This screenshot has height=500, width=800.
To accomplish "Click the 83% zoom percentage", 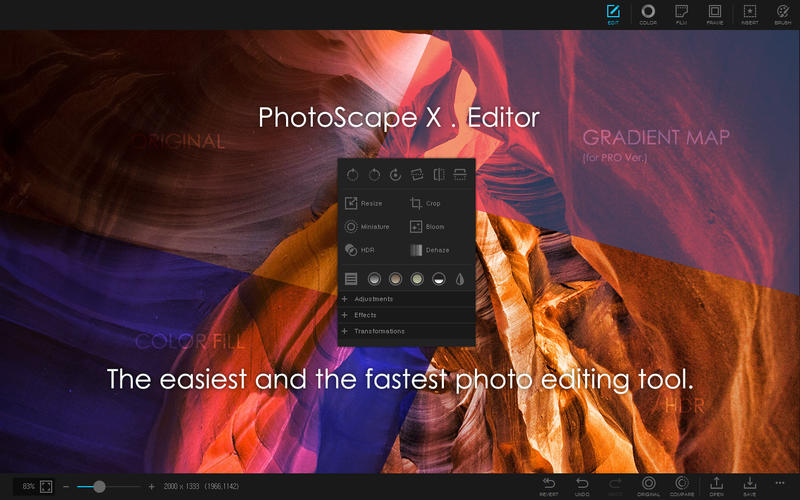I will (x=29, y=487).
